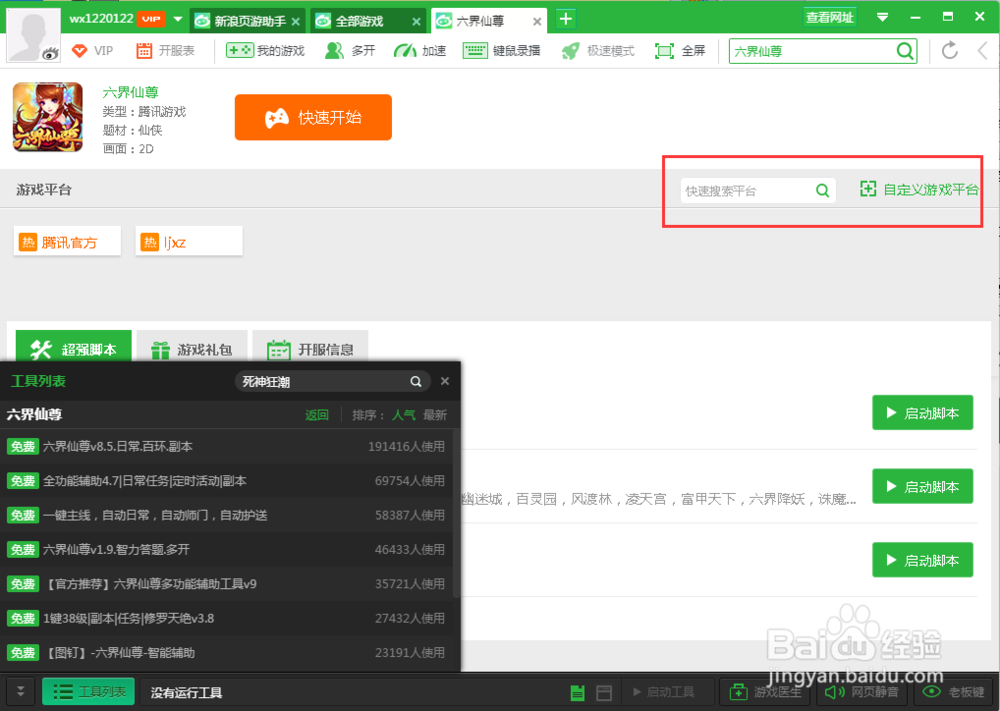
Task: Toggle the 工具列表 bottom button
Action: point(88,692)
